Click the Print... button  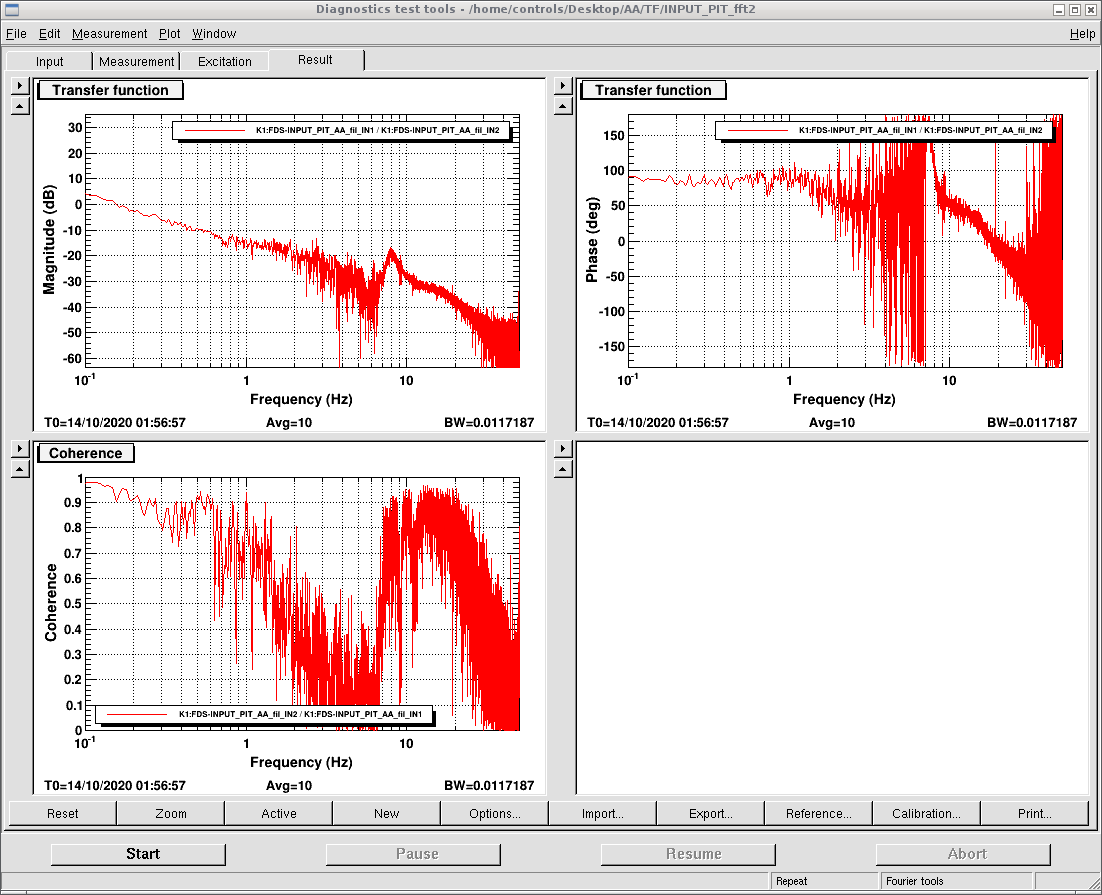1035,813
